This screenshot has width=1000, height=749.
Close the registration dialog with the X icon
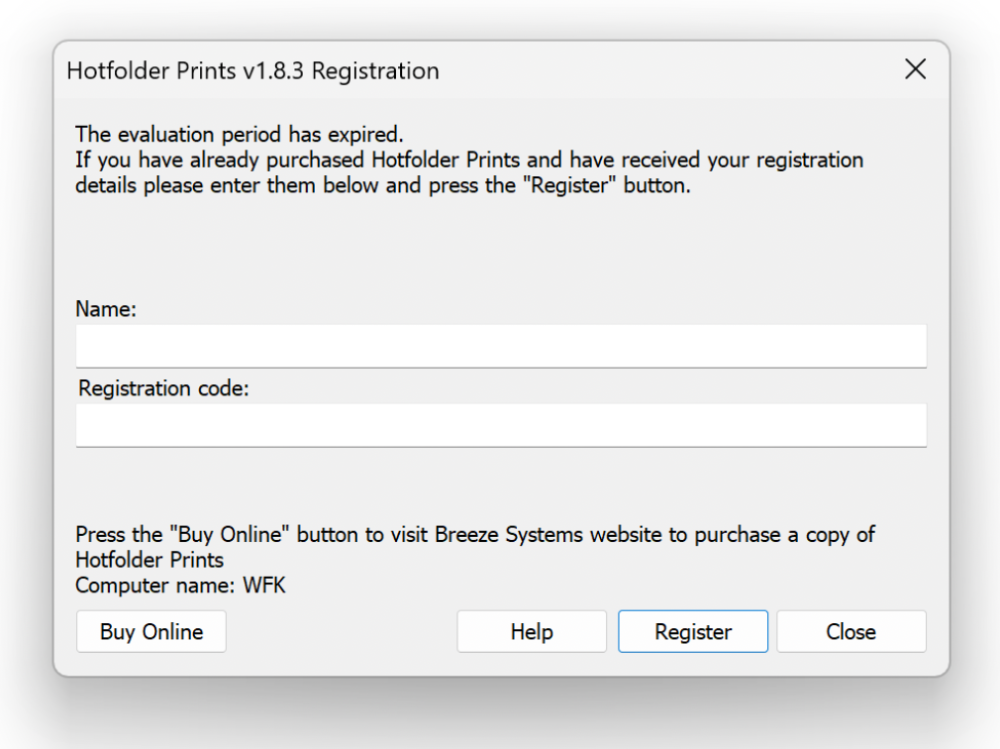click(x=915, y=70)
